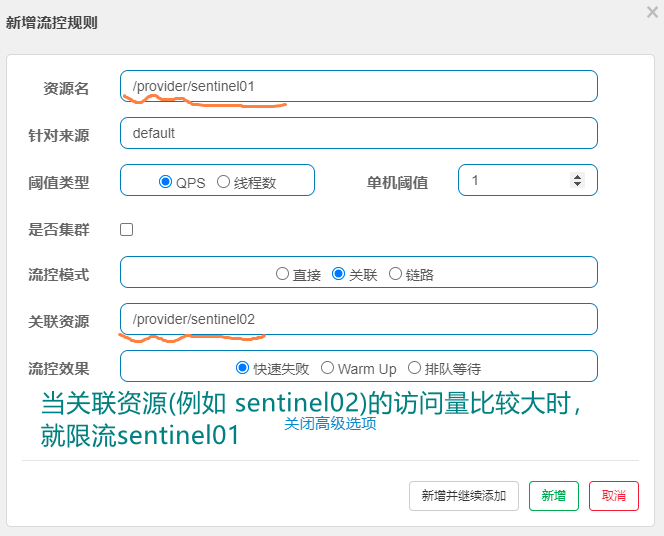Click the 关联资源 field label

click(x=58, y=321)
